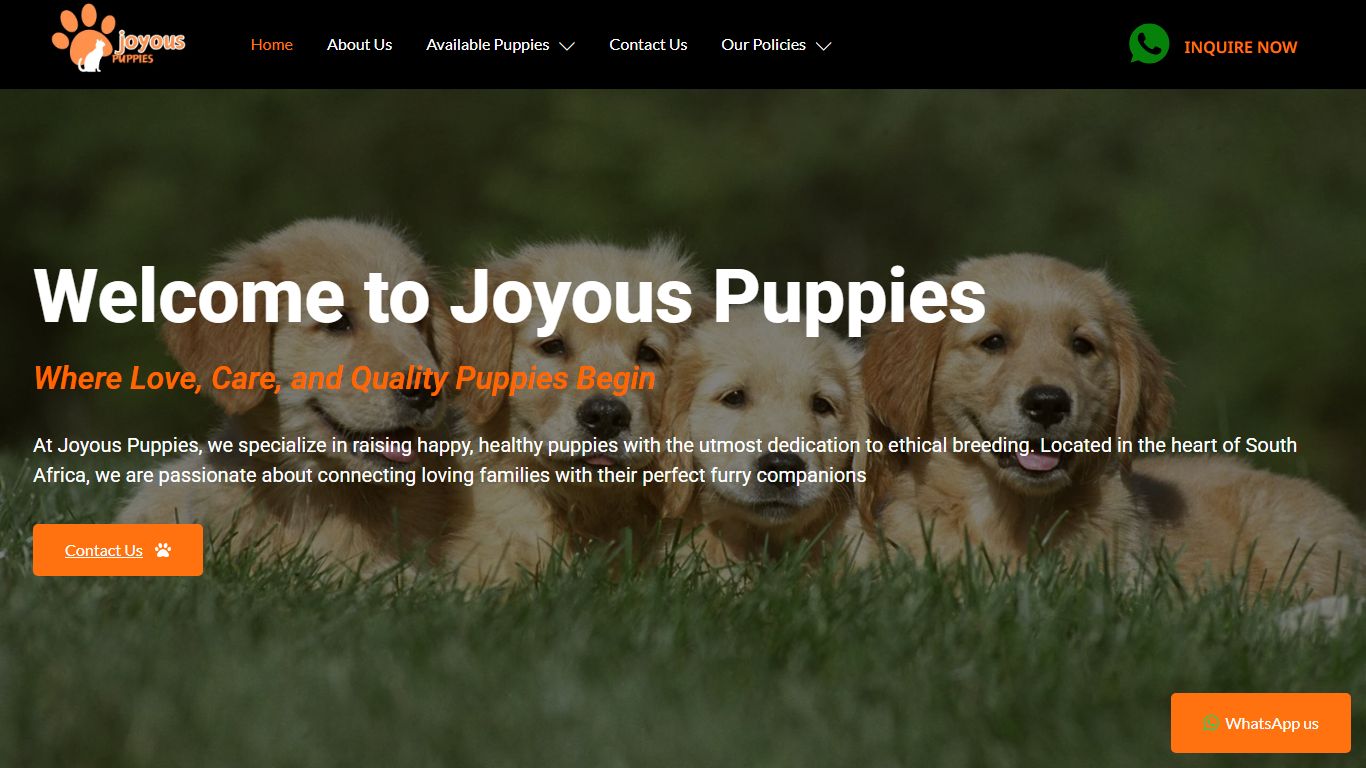1366x768 pixels.
Task: Click the Welcome to Joyous Puppies heading
Action: pyautogui.click(x=510, y=297)
